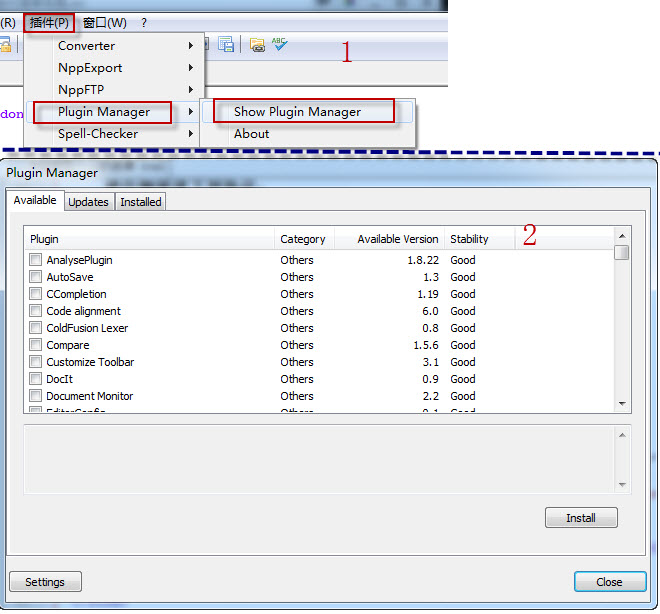
Task: Select the ColdFusion Lexer plugin name
Action: pos(87,328)
